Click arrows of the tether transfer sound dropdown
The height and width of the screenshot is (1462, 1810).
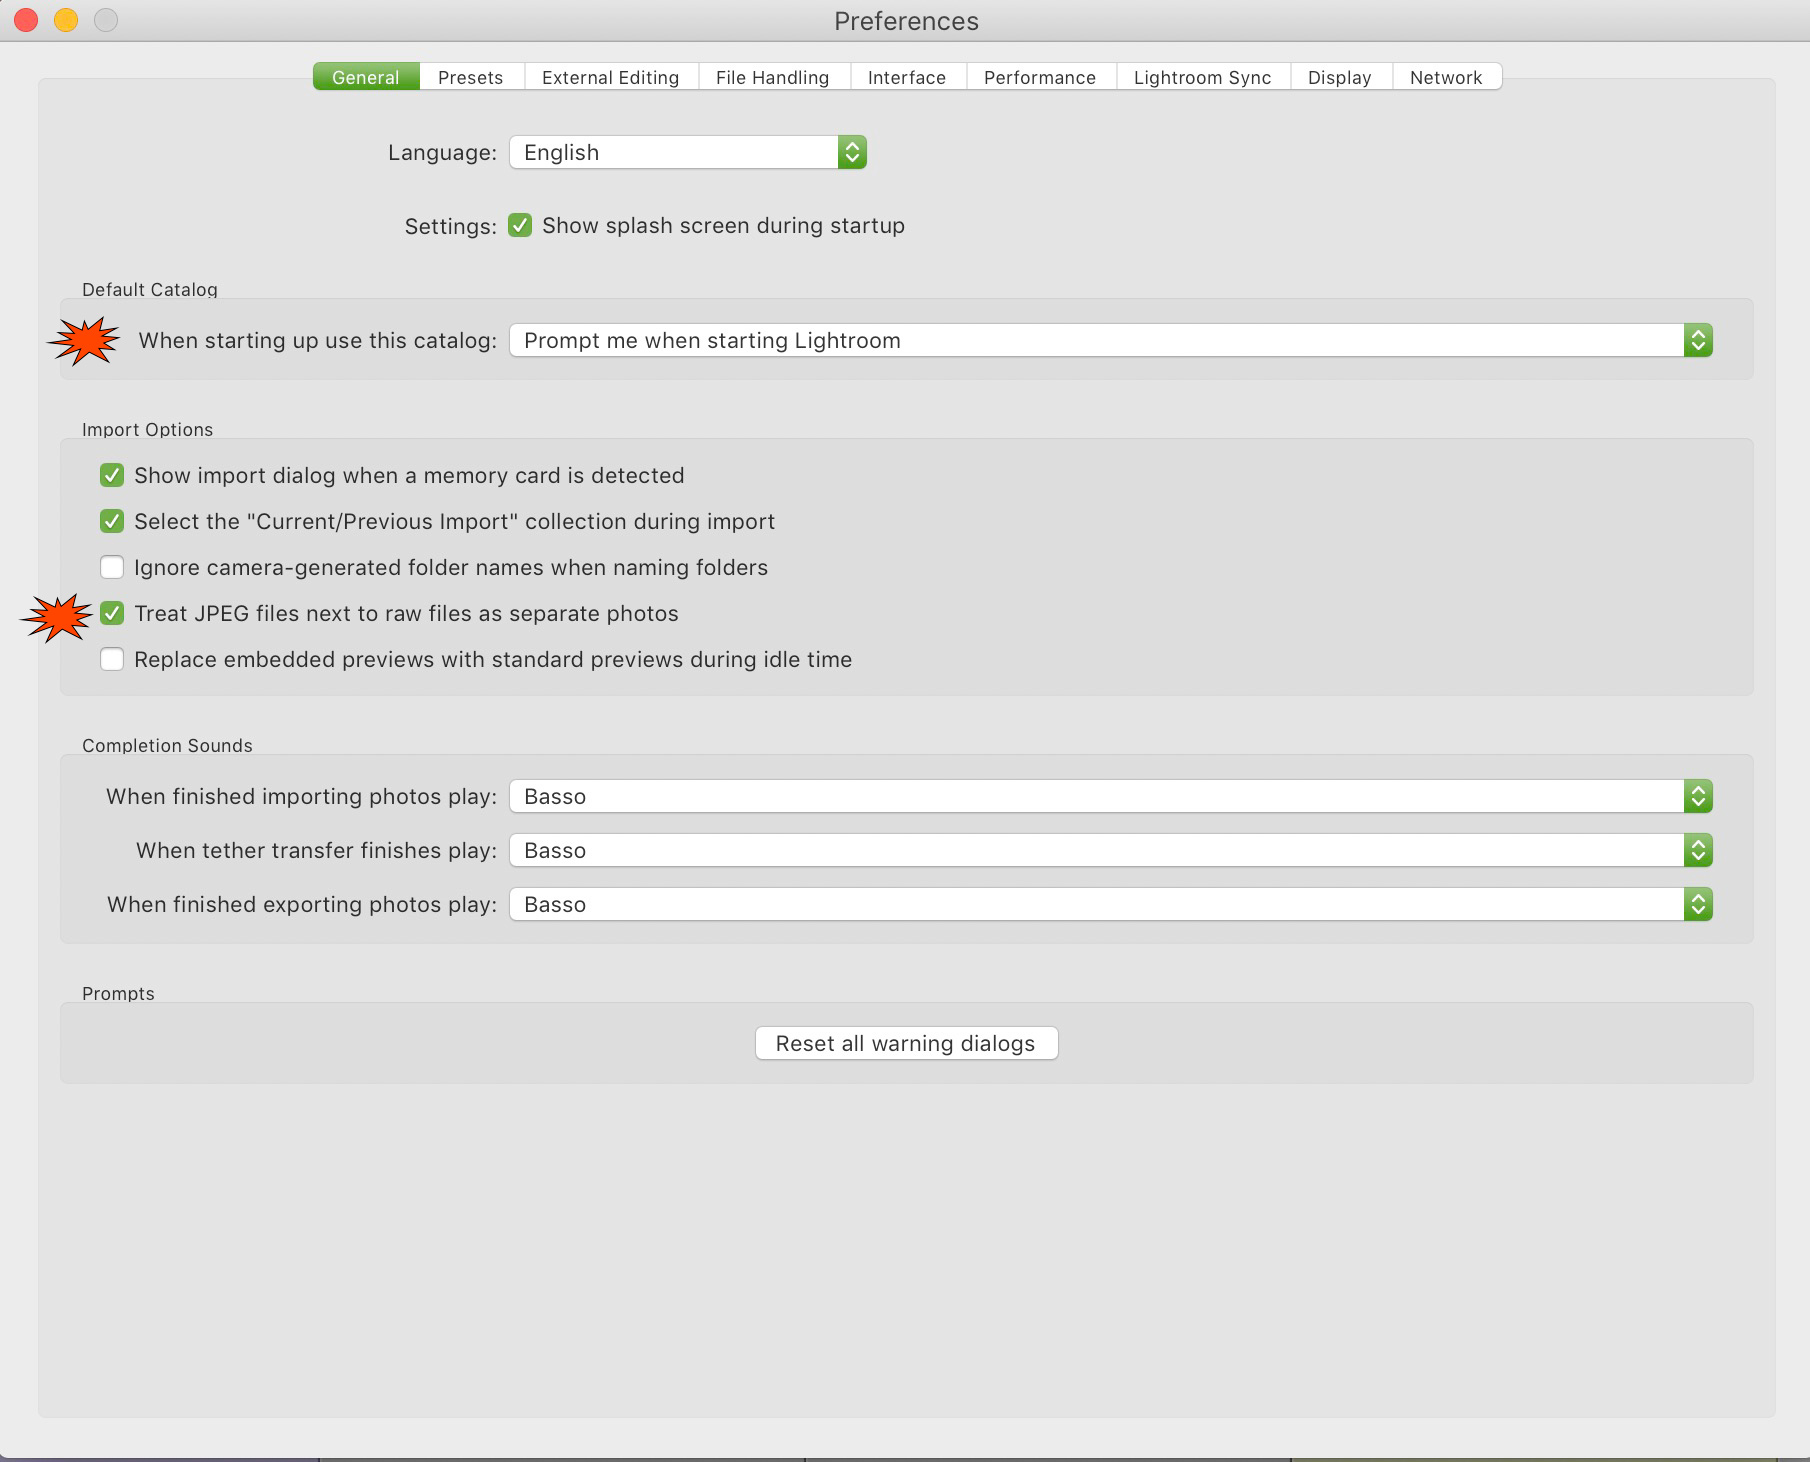[1698, 850]
